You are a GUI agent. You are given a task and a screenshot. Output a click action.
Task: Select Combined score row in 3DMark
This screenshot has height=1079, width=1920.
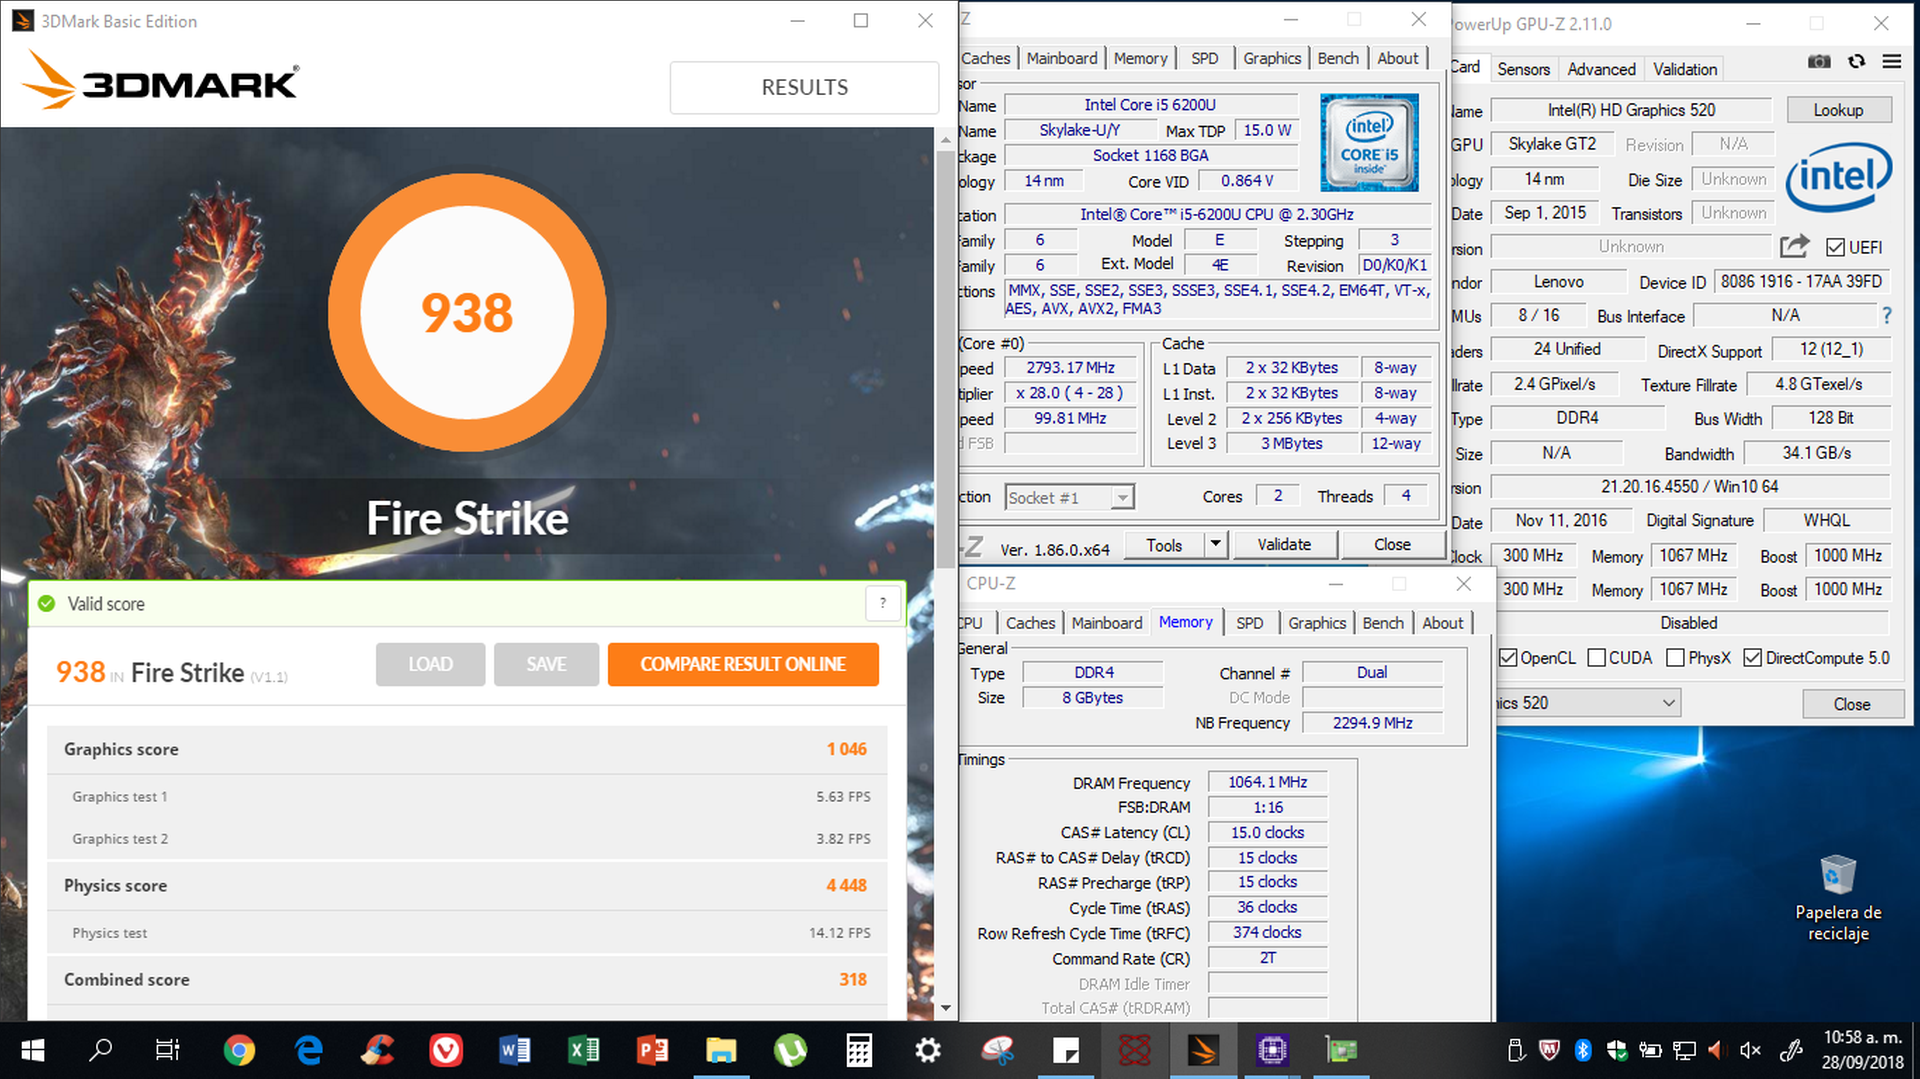click(x=467, y=980)
